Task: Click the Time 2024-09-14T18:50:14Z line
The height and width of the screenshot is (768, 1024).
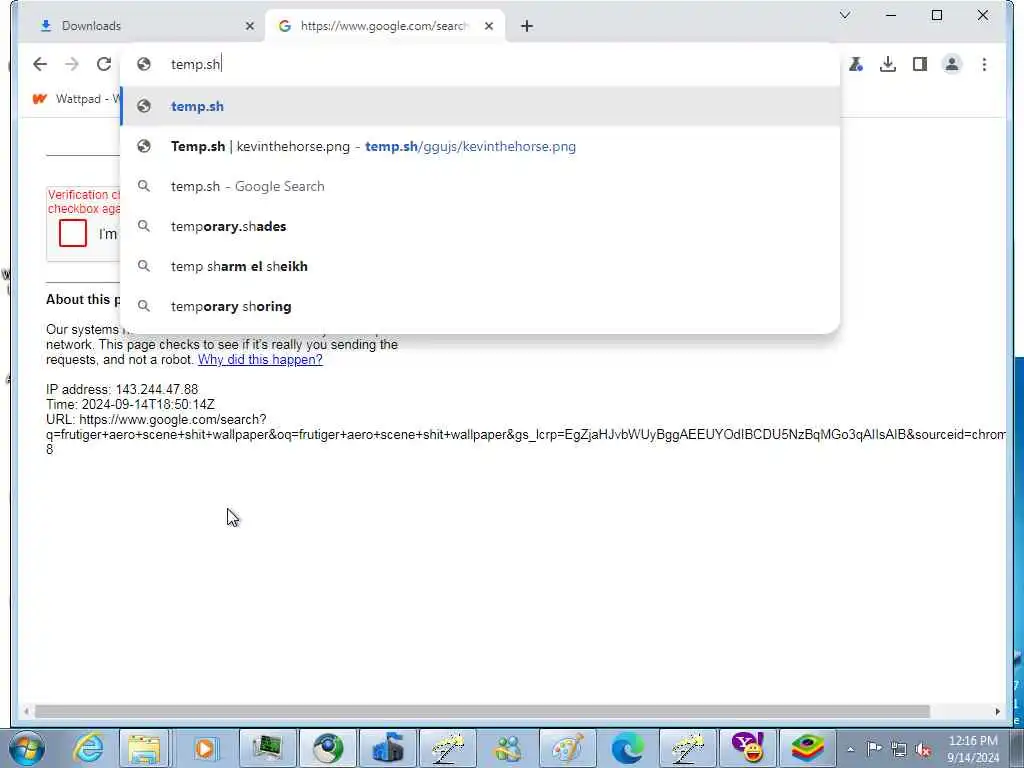Action: pyautogui.click(x=131, y=405)
